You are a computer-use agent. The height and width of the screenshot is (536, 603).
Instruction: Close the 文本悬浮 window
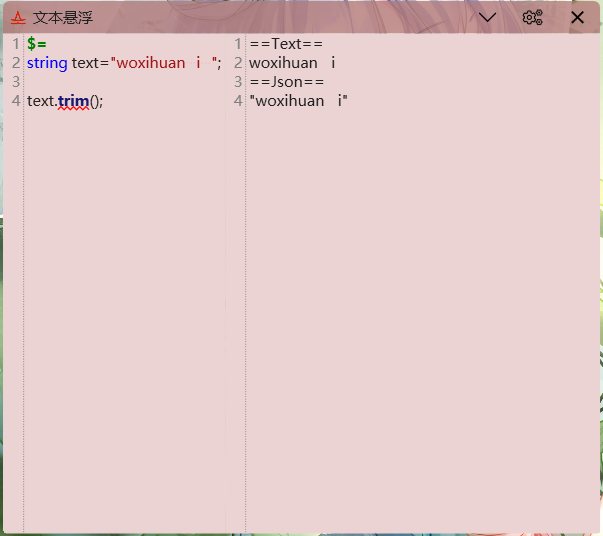tap(577, 18)
